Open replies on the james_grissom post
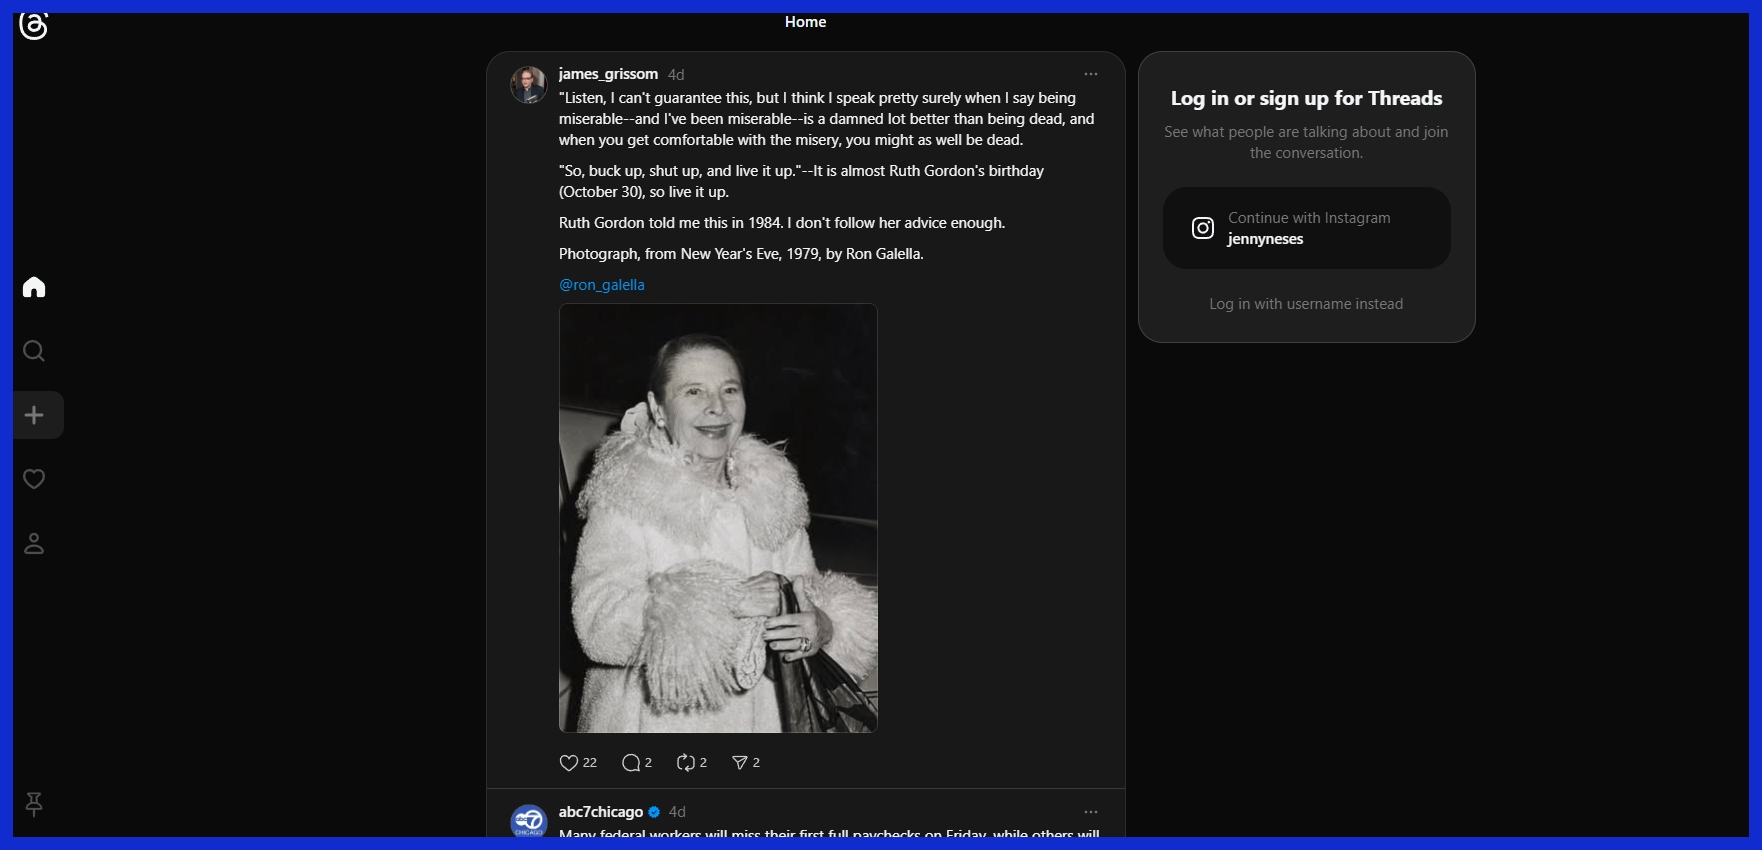 coord(631,763)
